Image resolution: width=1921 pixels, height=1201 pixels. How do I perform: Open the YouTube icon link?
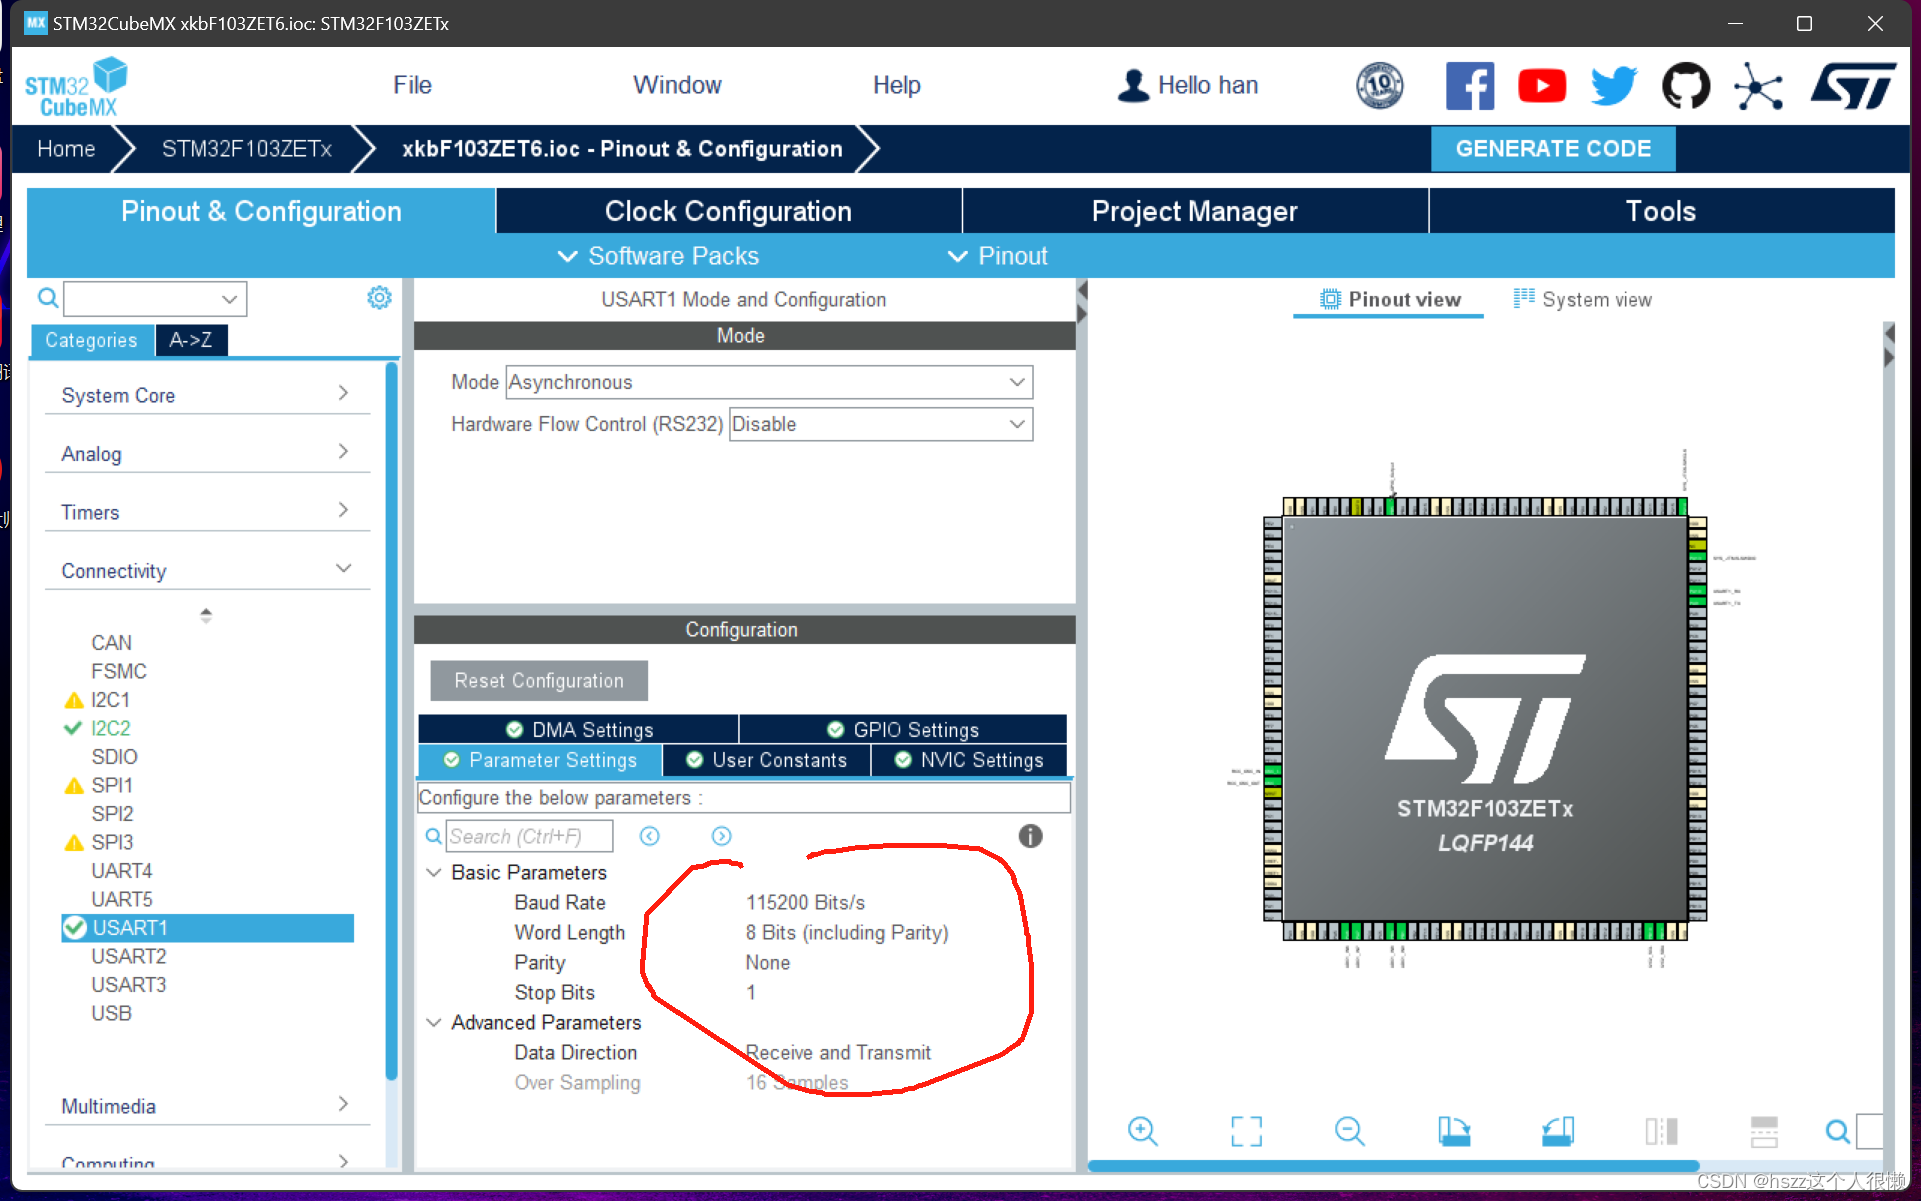pos(1542,86)
